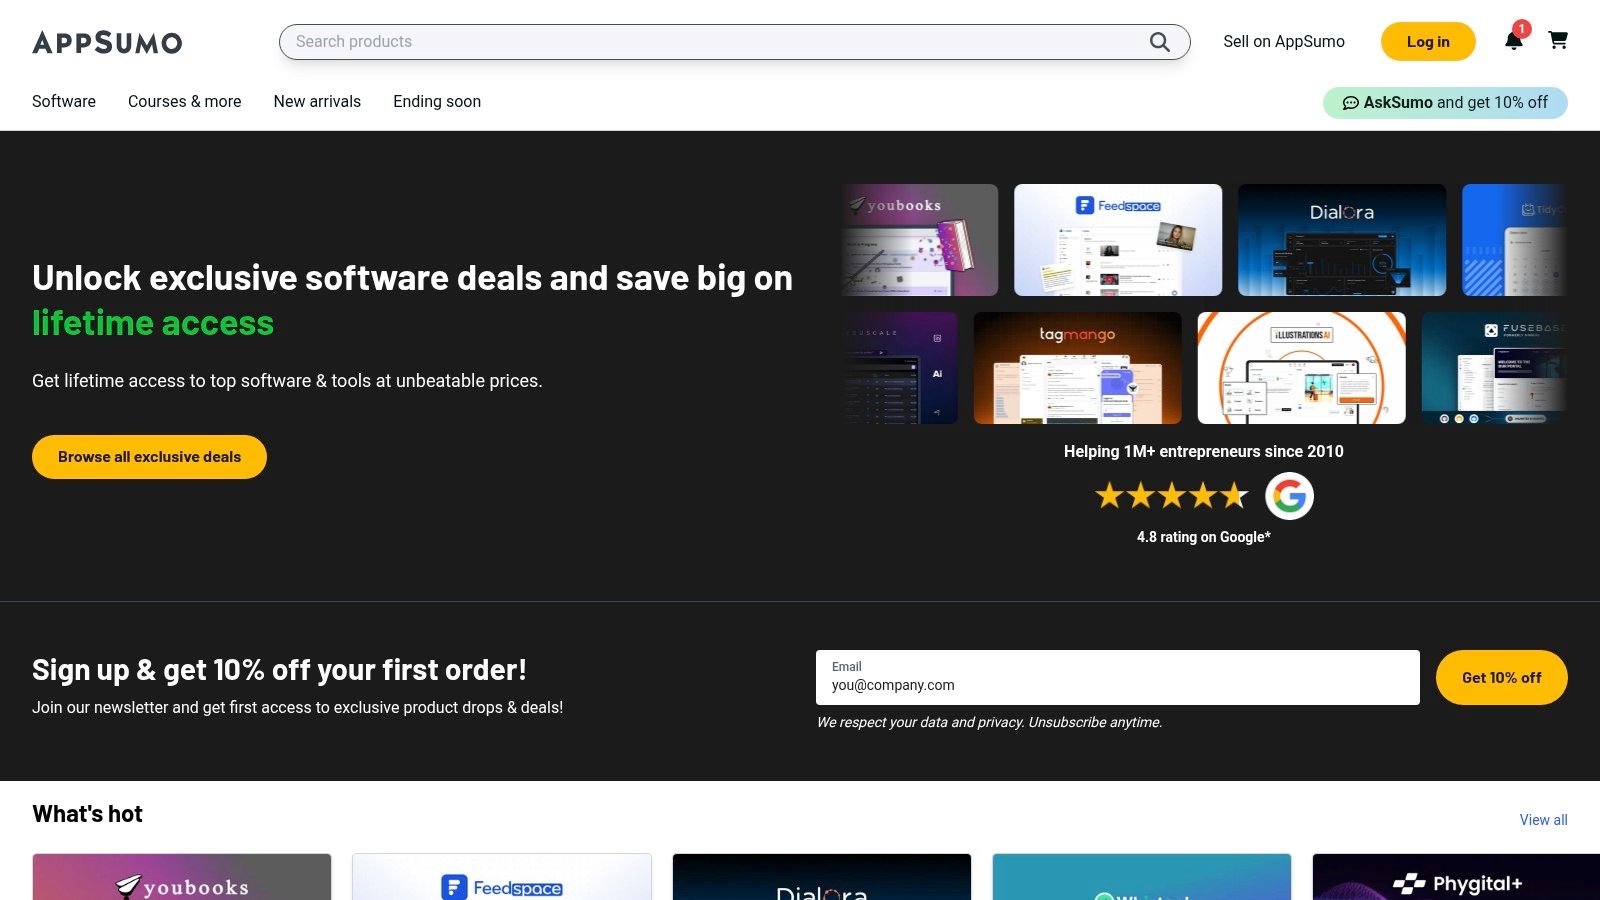The image size is (1600, 900).
Task: Click the search magnifier icon
Action: tap(1159, 42)
